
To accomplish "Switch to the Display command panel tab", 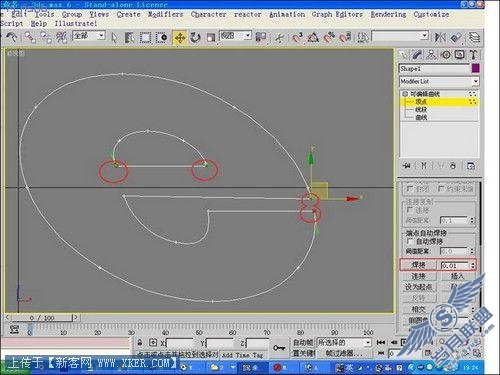I will click(x=460, y=55).
